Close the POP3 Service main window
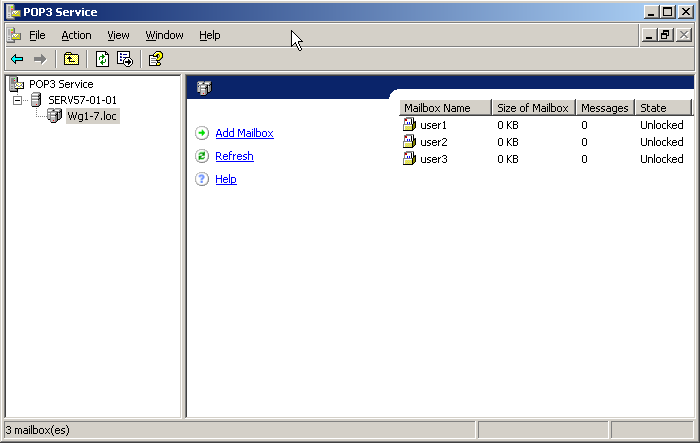700x443 pixels. click(x=685, y=12)
